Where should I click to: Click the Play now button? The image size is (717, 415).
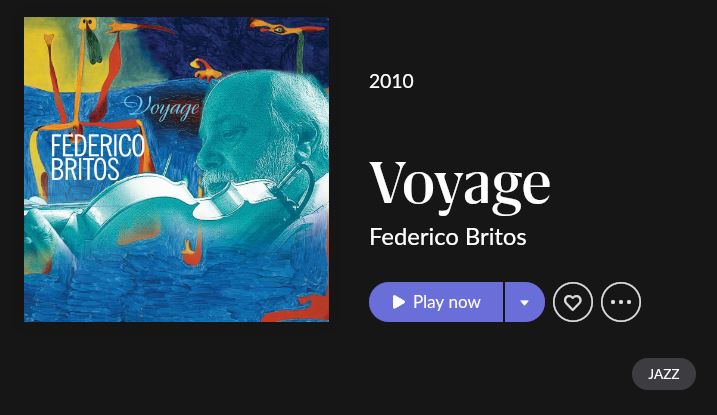pos(436,302)
